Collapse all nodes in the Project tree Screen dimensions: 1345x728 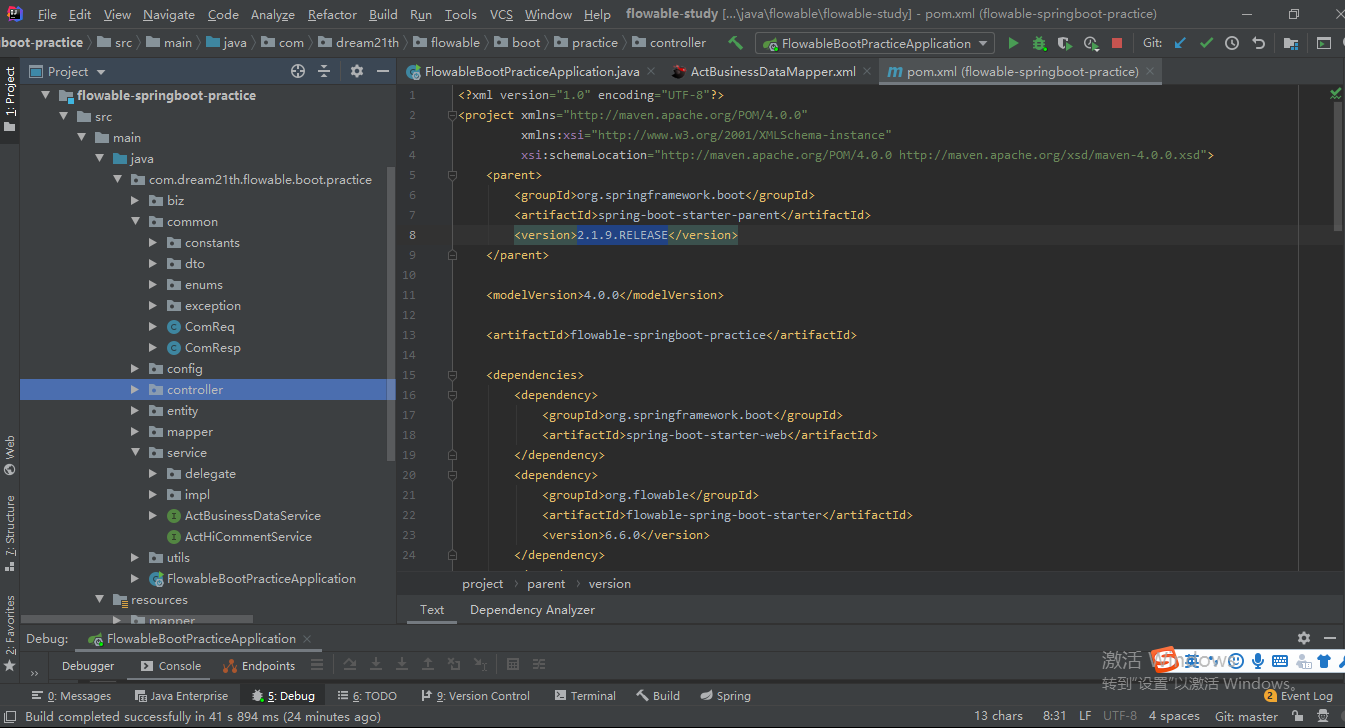coord(322,71)
